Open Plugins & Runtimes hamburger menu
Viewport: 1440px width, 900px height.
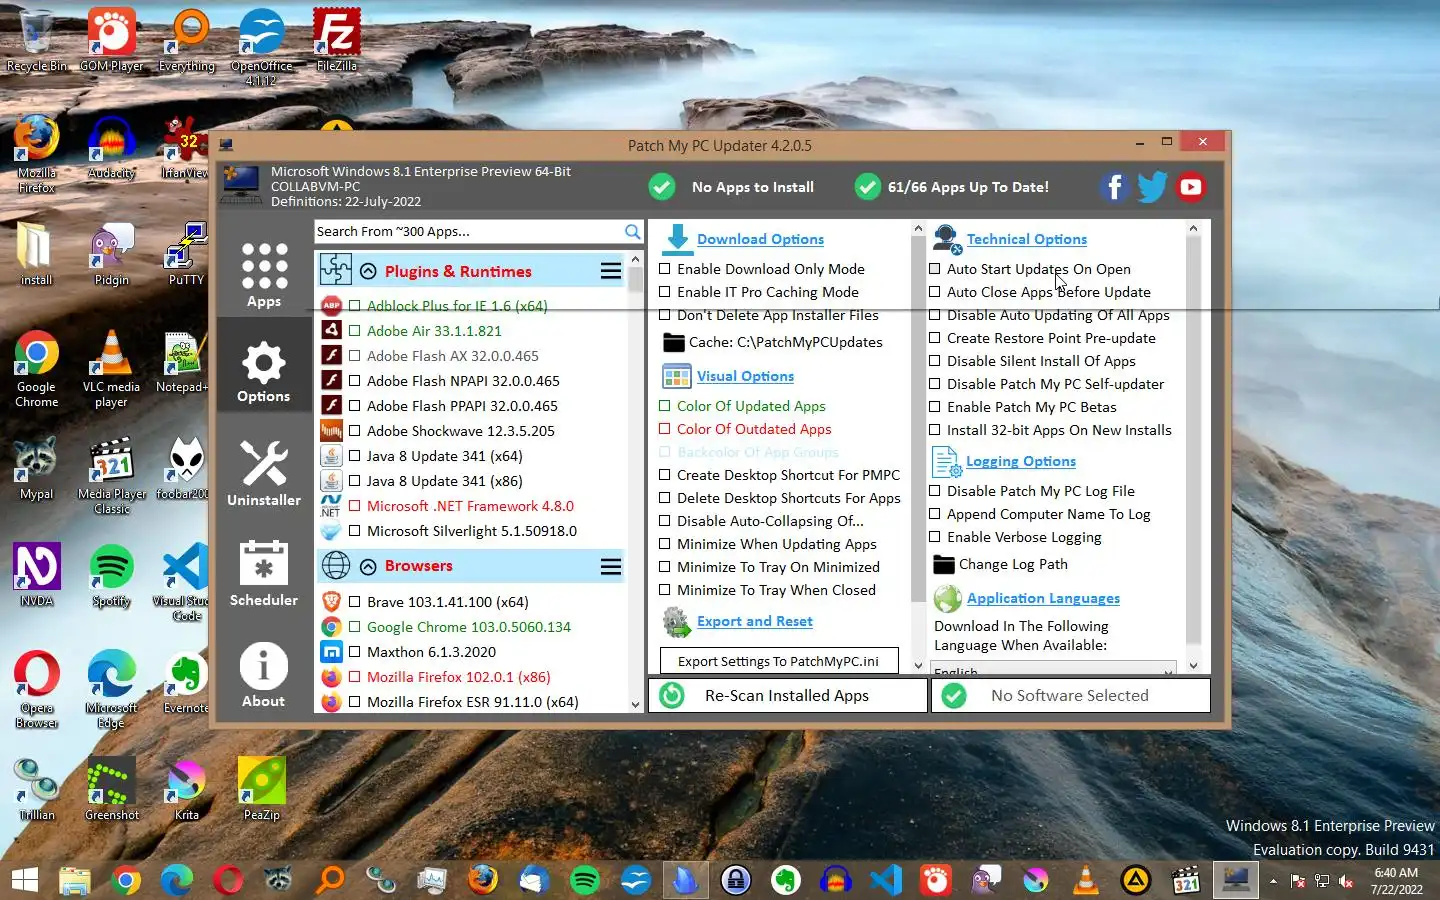pos(610,271)
